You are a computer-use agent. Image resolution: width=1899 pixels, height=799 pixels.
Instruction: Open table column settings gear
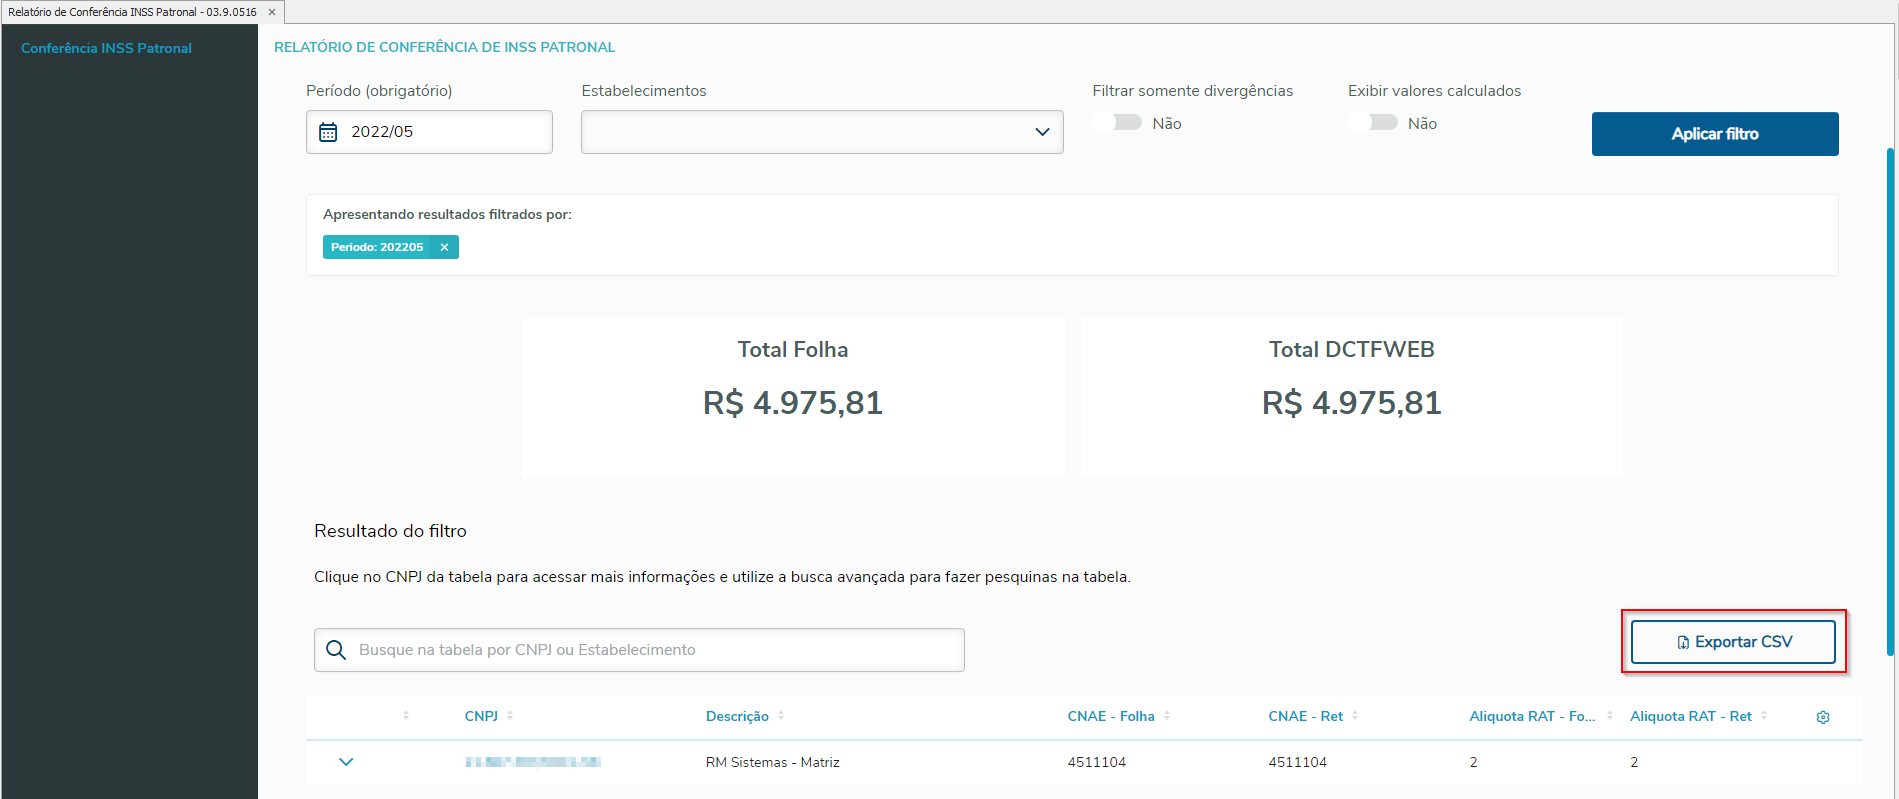tap(1823, 717)
